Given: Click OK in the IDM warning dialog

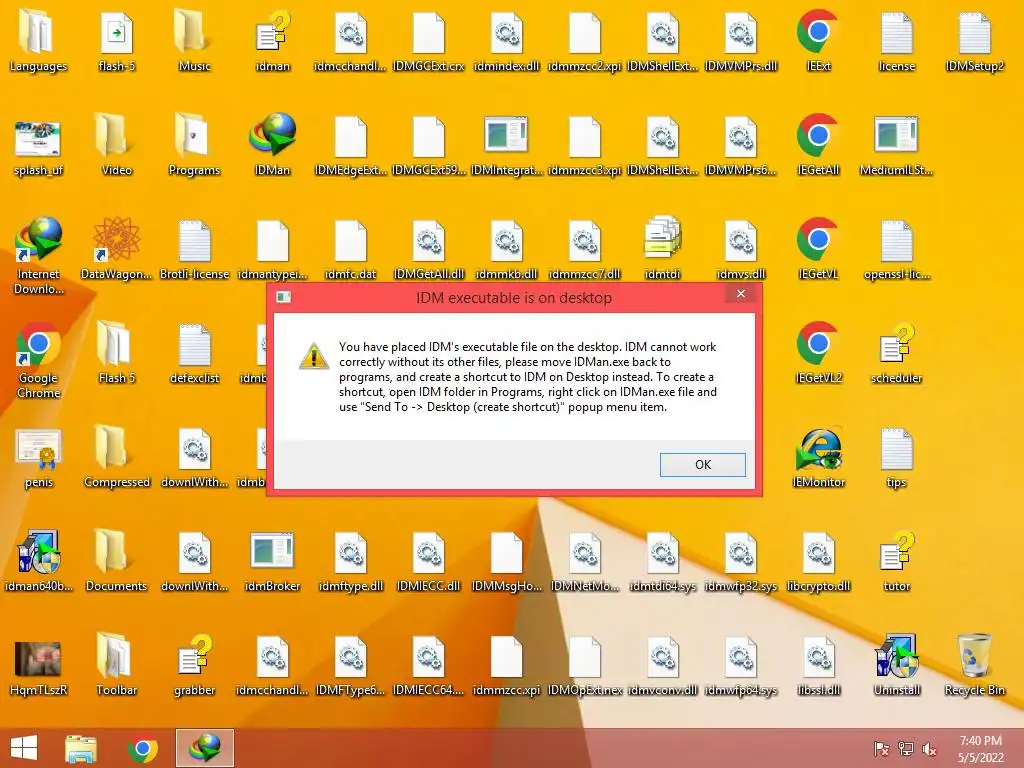Looking at the screenshot, I should 703,464.
